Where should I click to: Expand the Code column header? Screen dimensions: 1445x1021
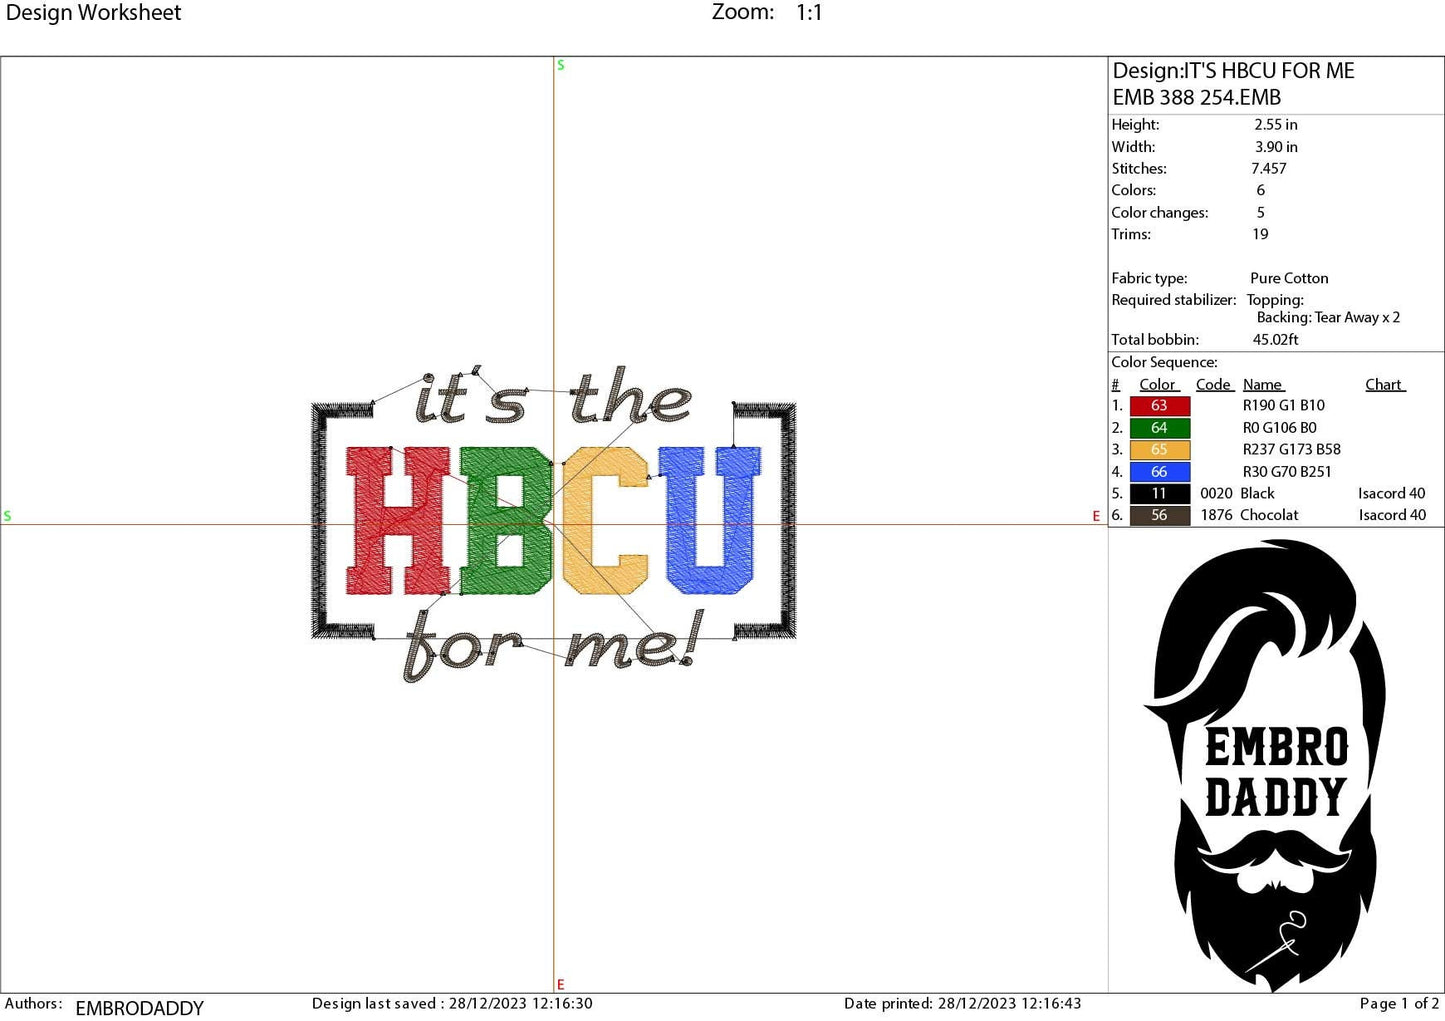1213,384
